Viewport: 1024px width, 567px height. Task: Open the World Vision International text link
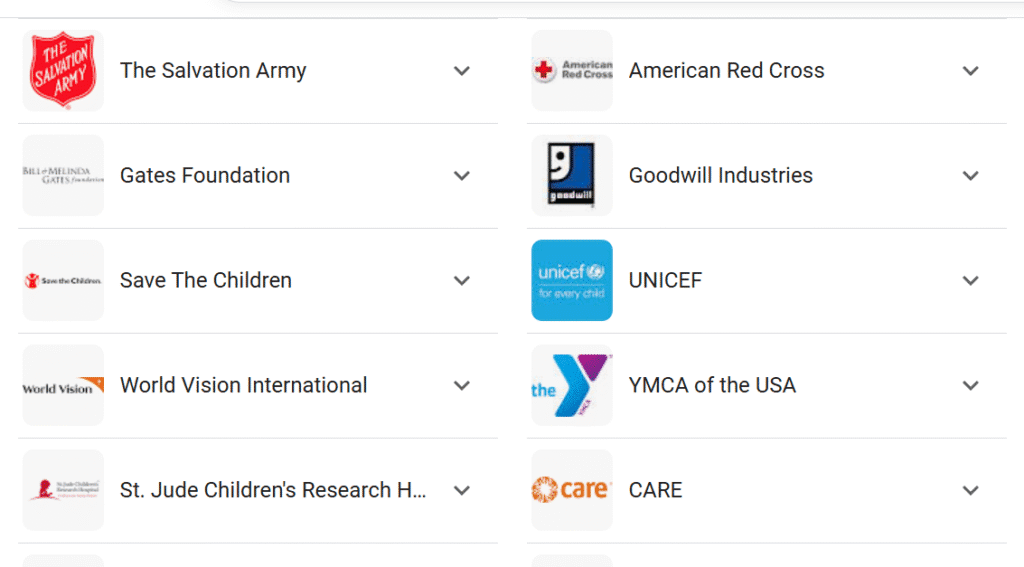click(x=243, y=385)
